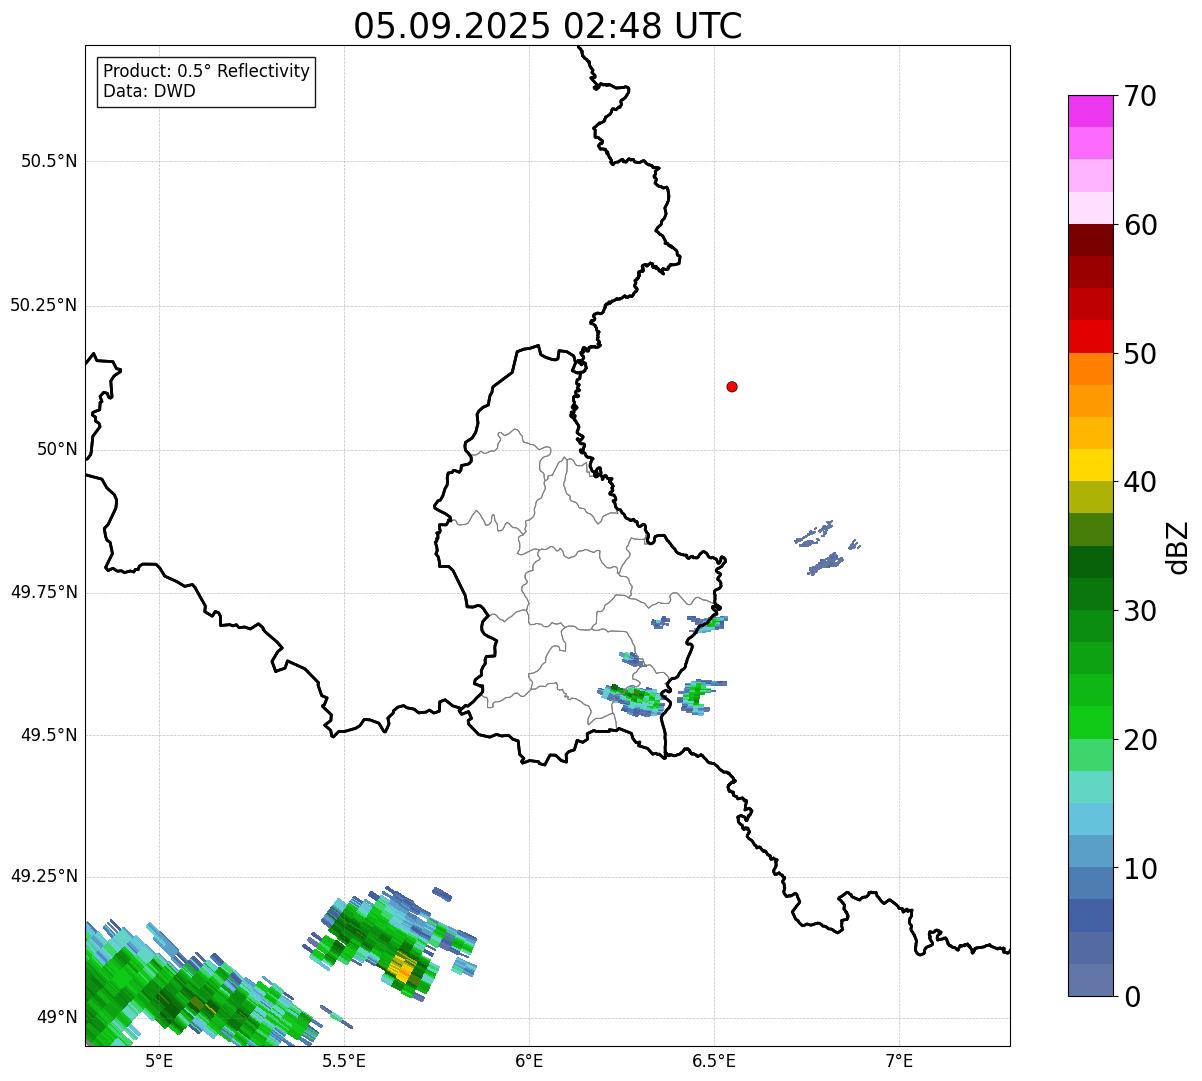Select the magenta swatch under the 70 dBZ tick
1202x1081 pixels.
[1091, 111]
